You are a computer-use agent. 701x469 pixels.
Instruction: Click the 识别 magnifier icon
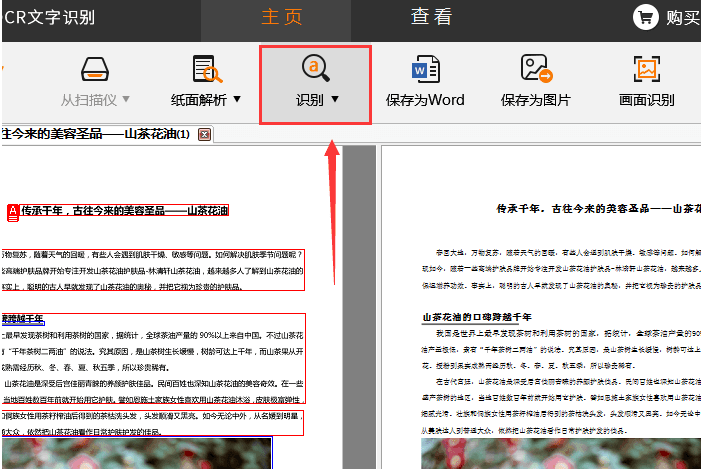click(x=316, y=68)
